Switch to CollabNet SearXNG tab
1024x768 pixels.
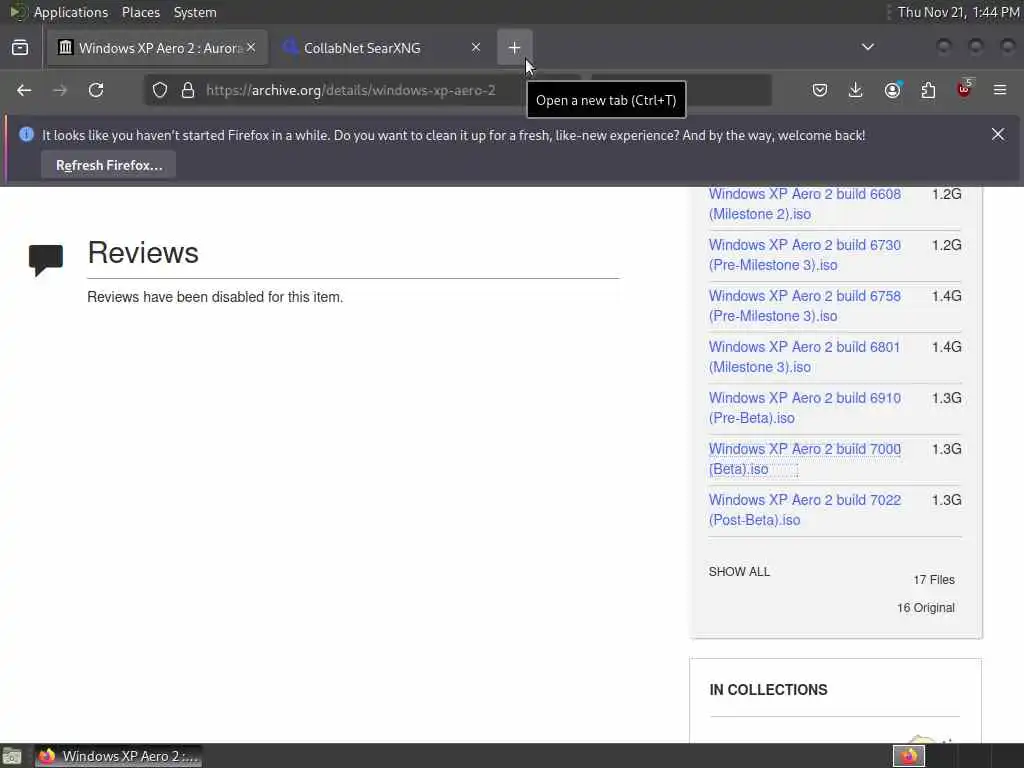pos(382,48)
